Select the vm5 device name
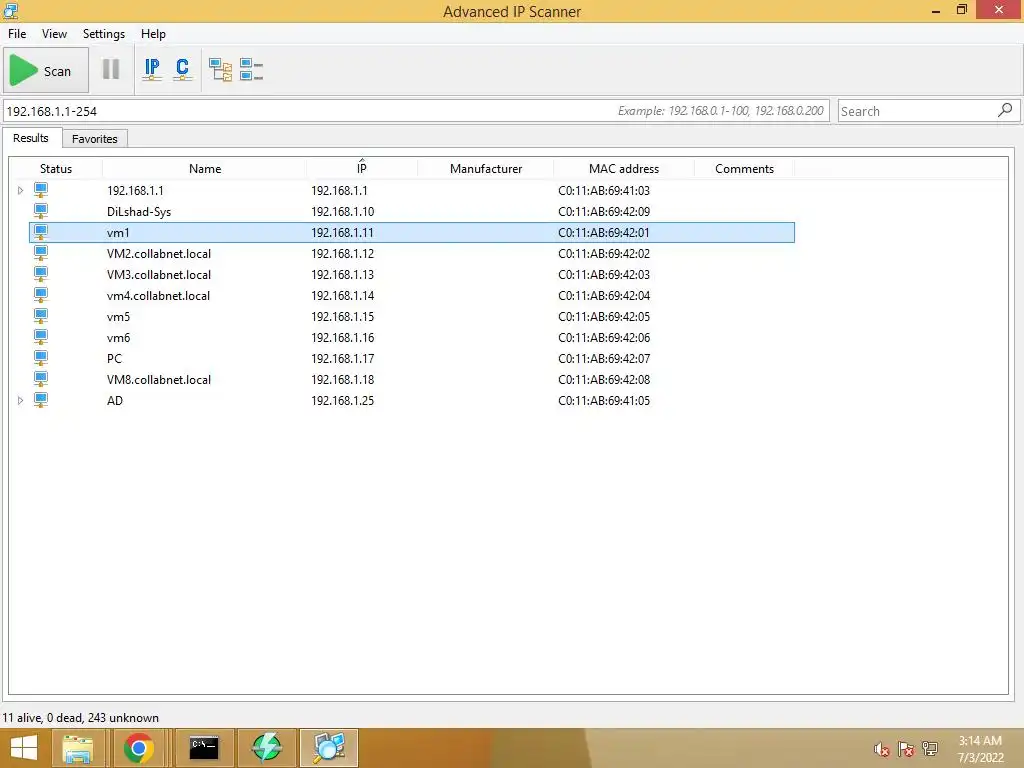 [x=118, y=317]
